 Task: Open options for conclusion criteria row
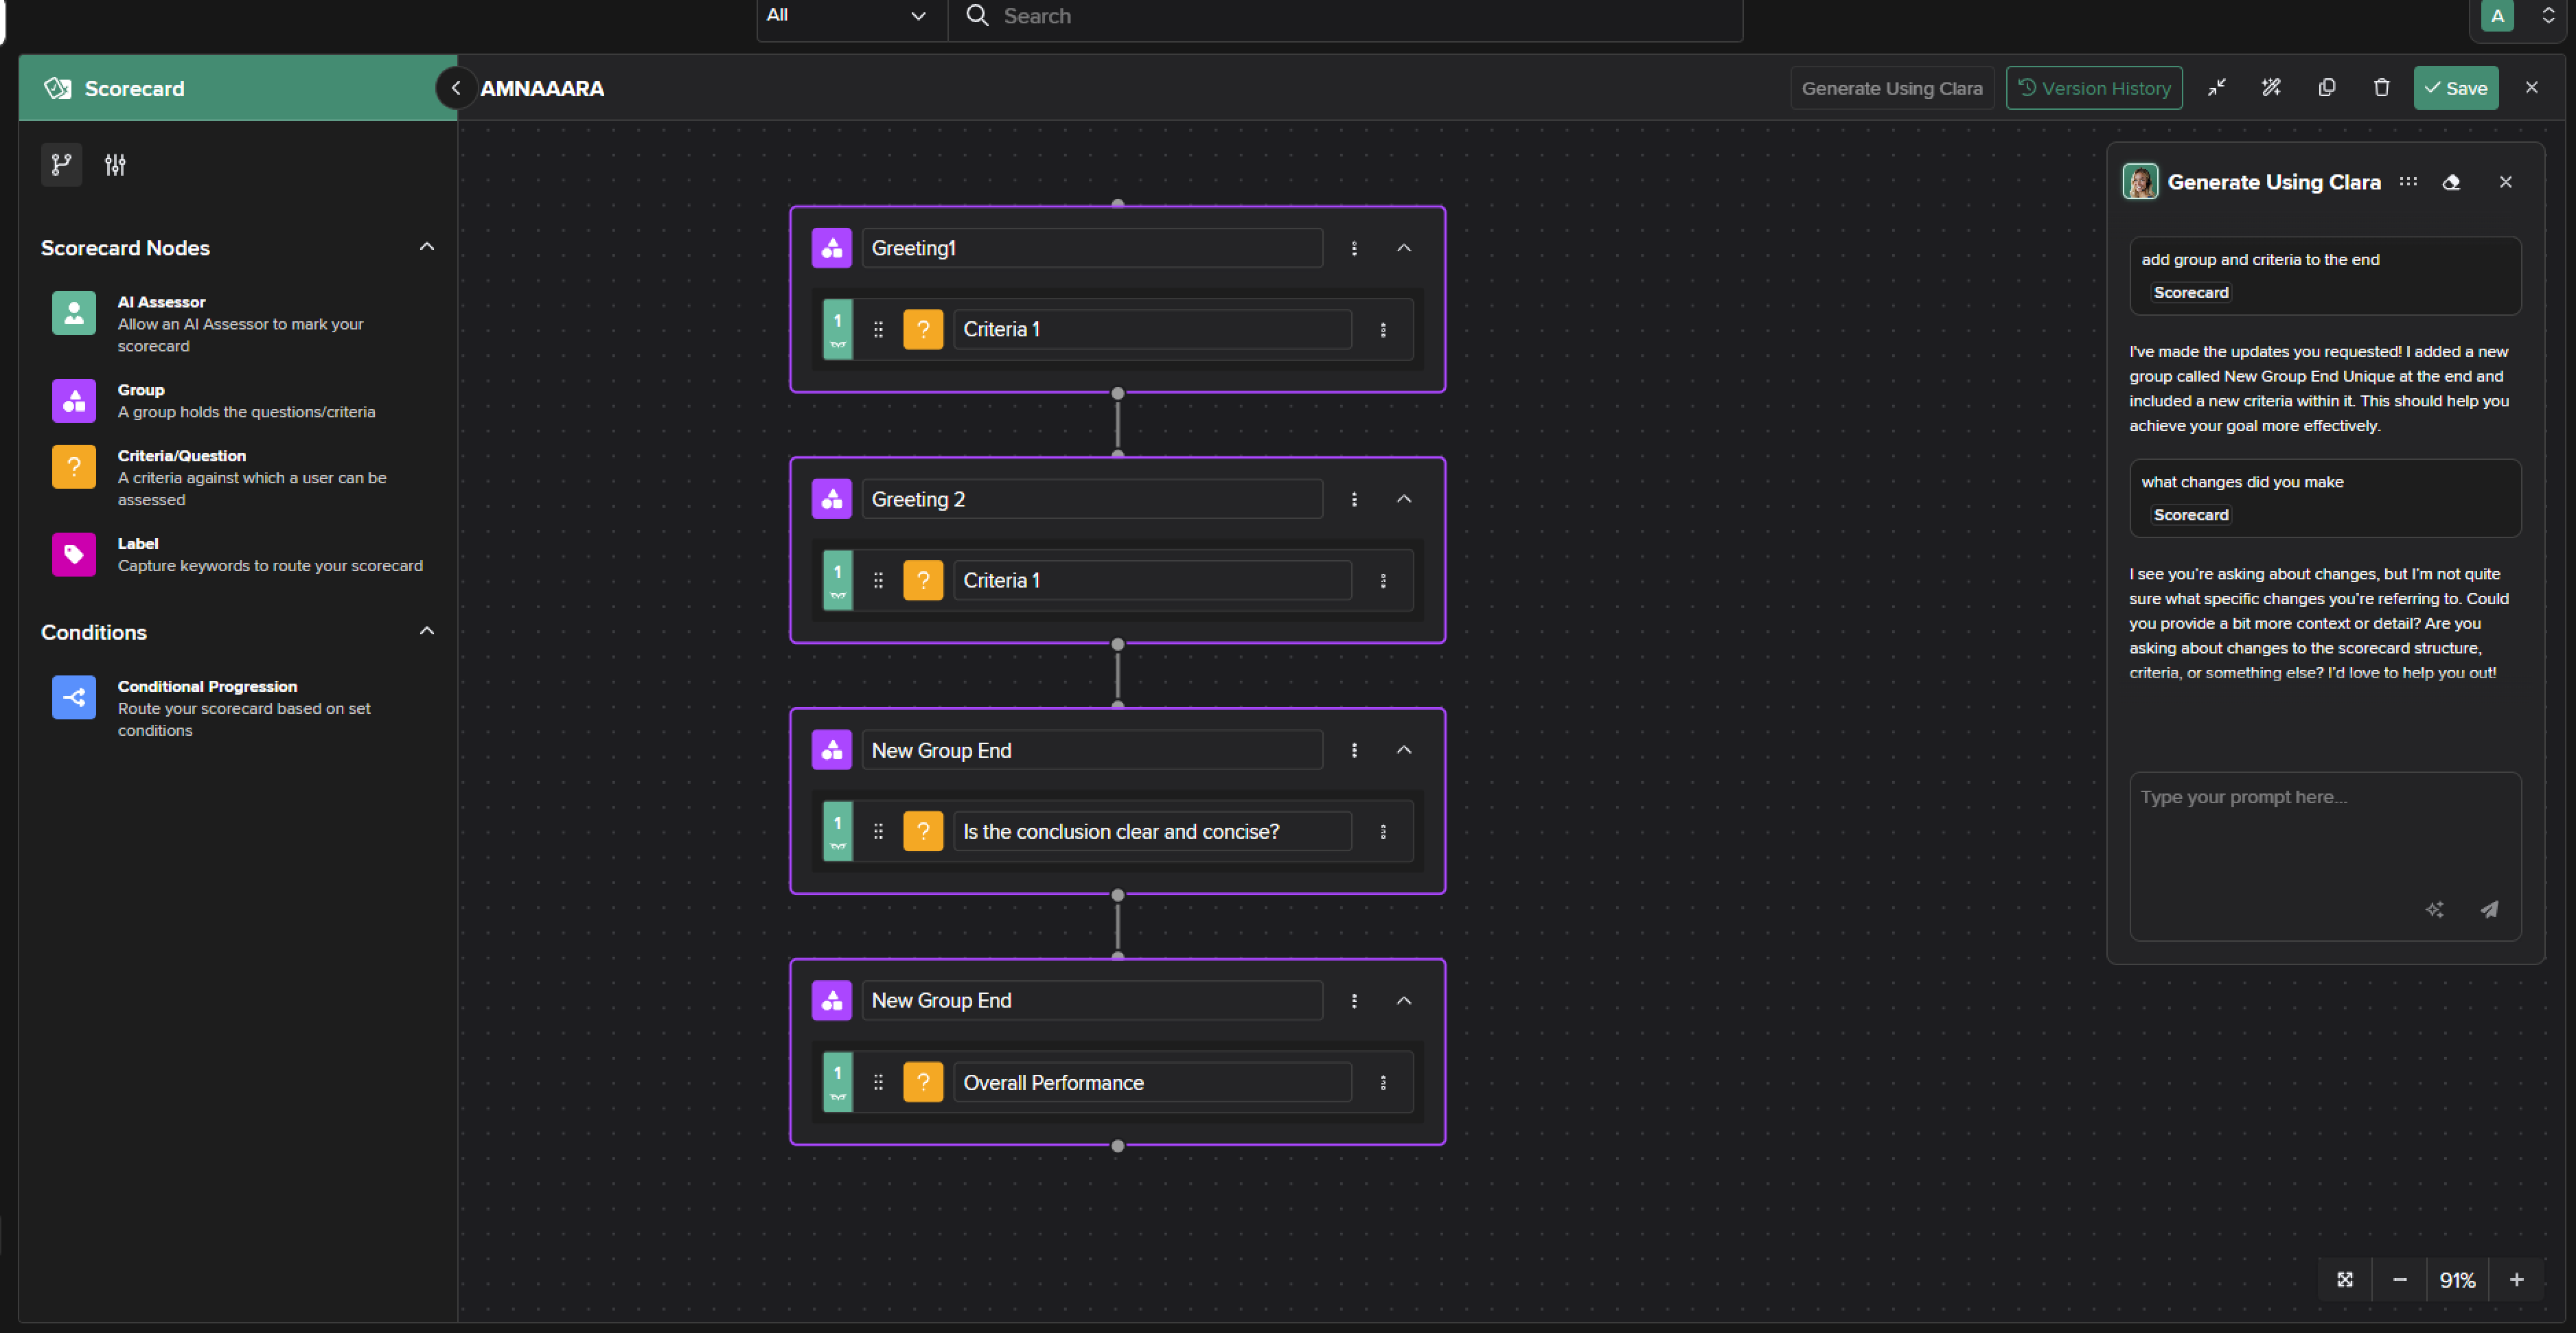point(1384,832)
